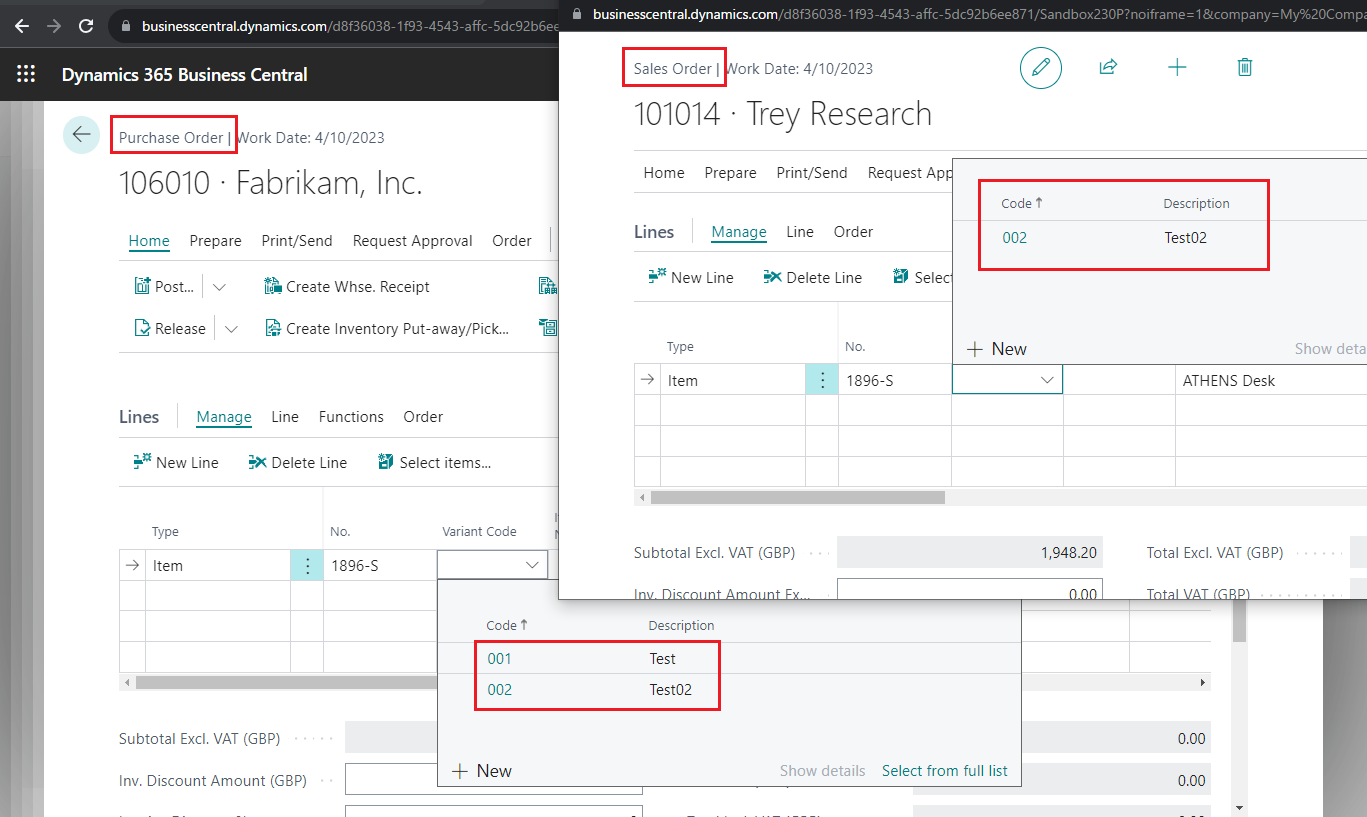
Task: Click the back arrow on Purchase Order
Action: 81,135
